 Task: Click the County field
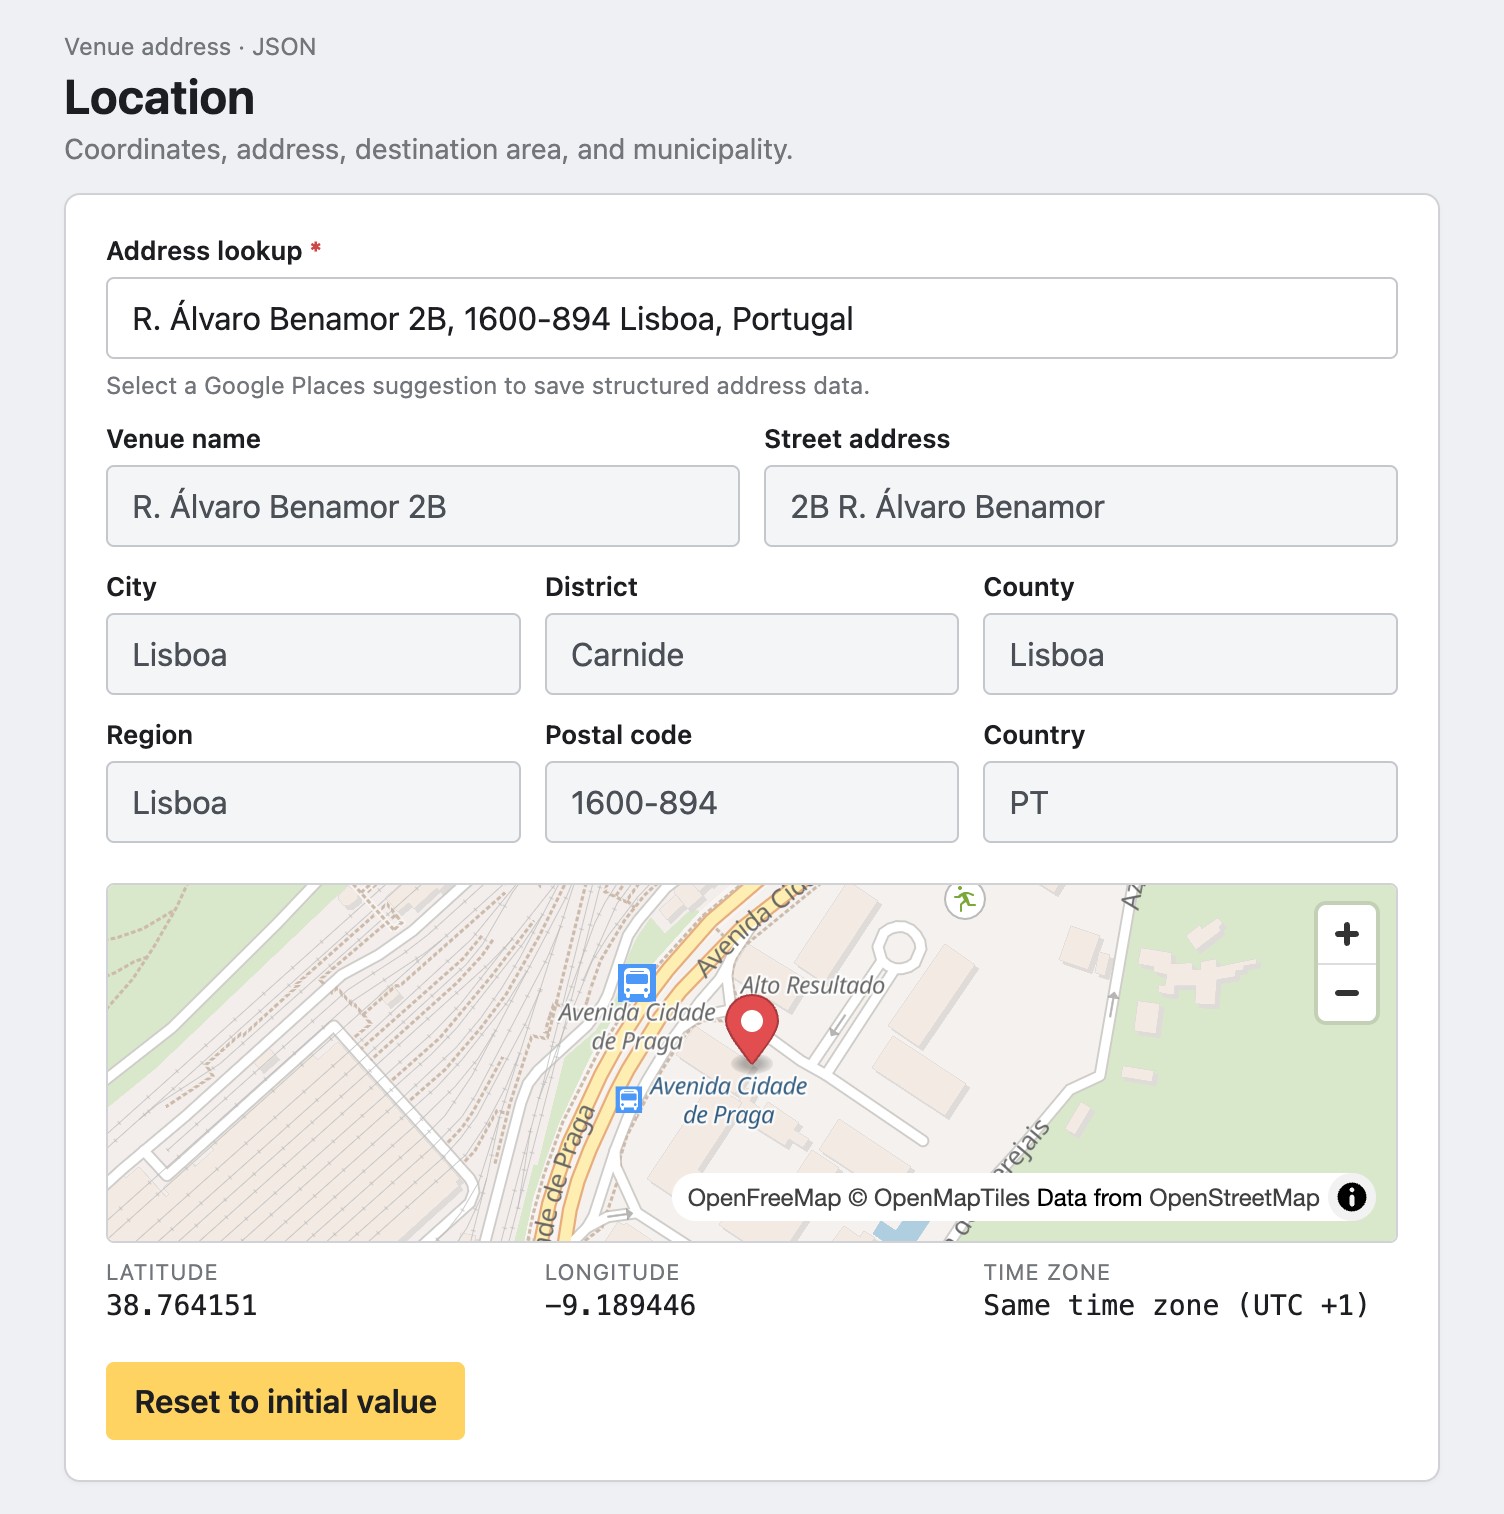coord(1190,654)
